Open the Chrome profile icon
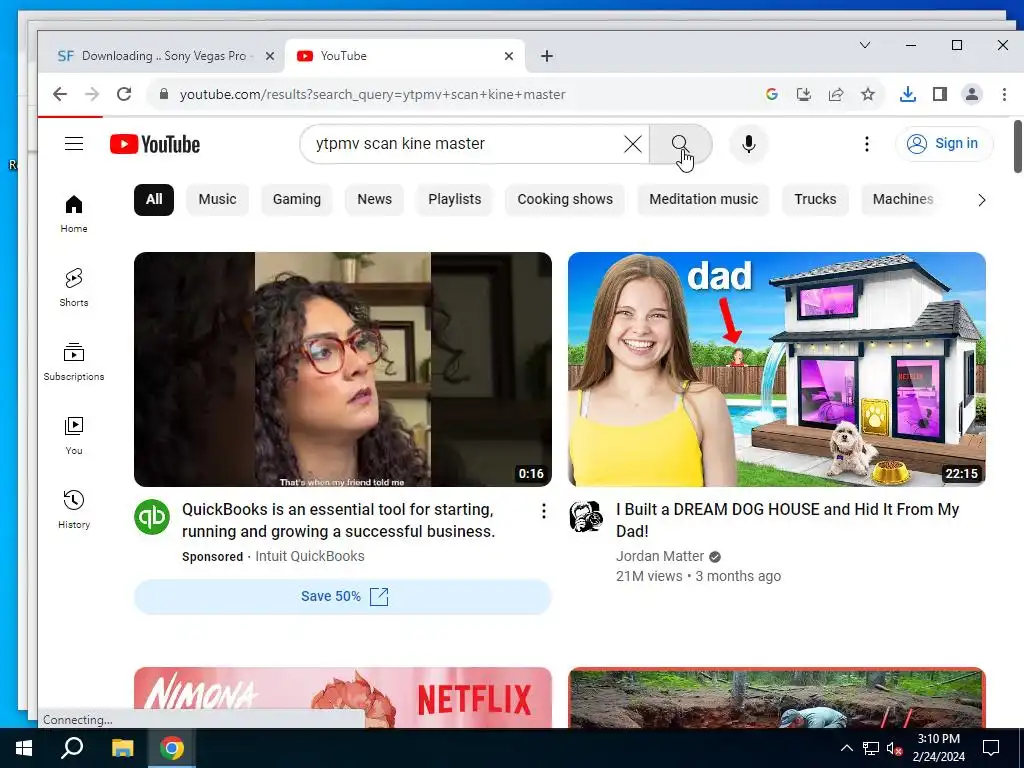 coord(972,94)
